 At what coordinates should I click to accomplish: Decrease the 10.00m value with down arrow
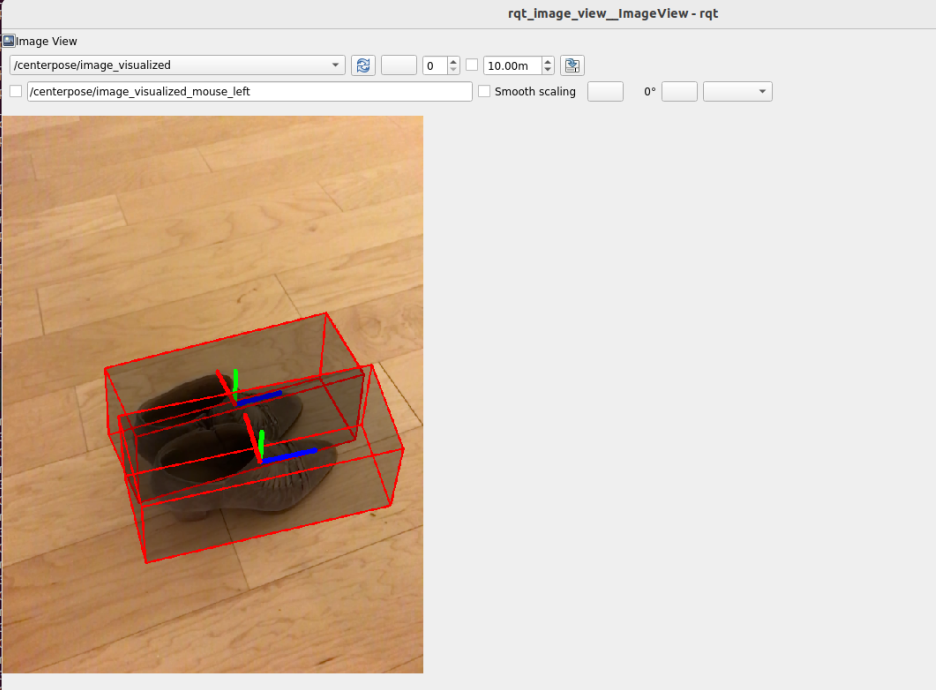click(547, 70)
